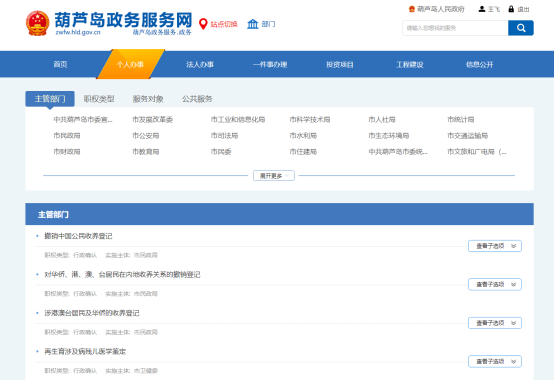Filter by 市民政局 department

point(67,136)
